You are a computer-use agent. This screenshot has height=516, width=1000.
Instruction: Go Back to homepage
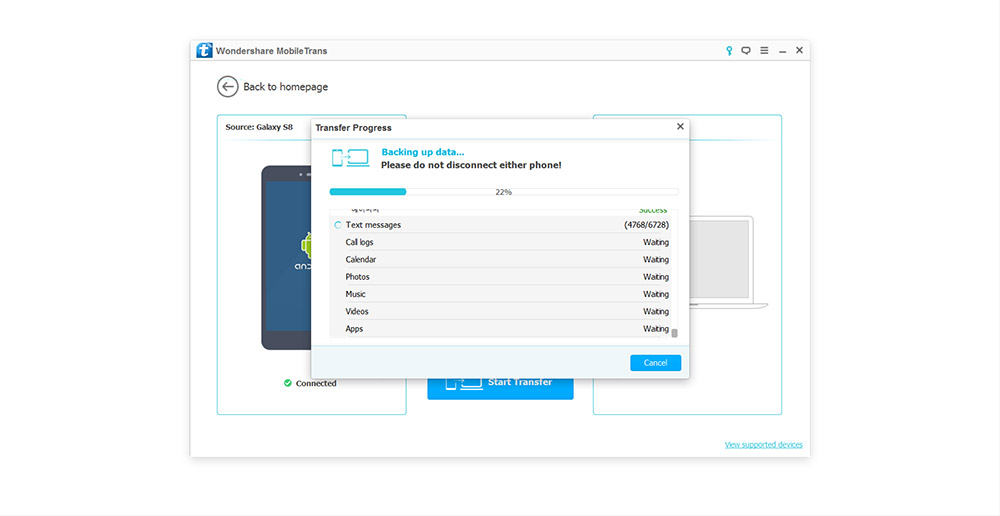point(286,87)
